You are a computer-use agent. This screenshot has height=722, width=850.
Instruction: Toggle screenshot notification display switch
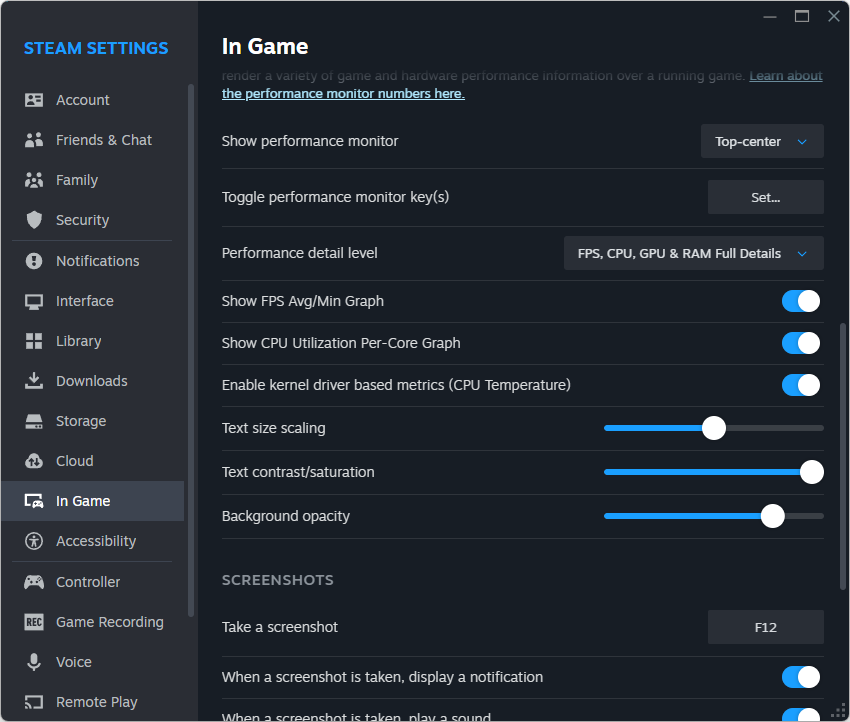[x=800, y=677]
